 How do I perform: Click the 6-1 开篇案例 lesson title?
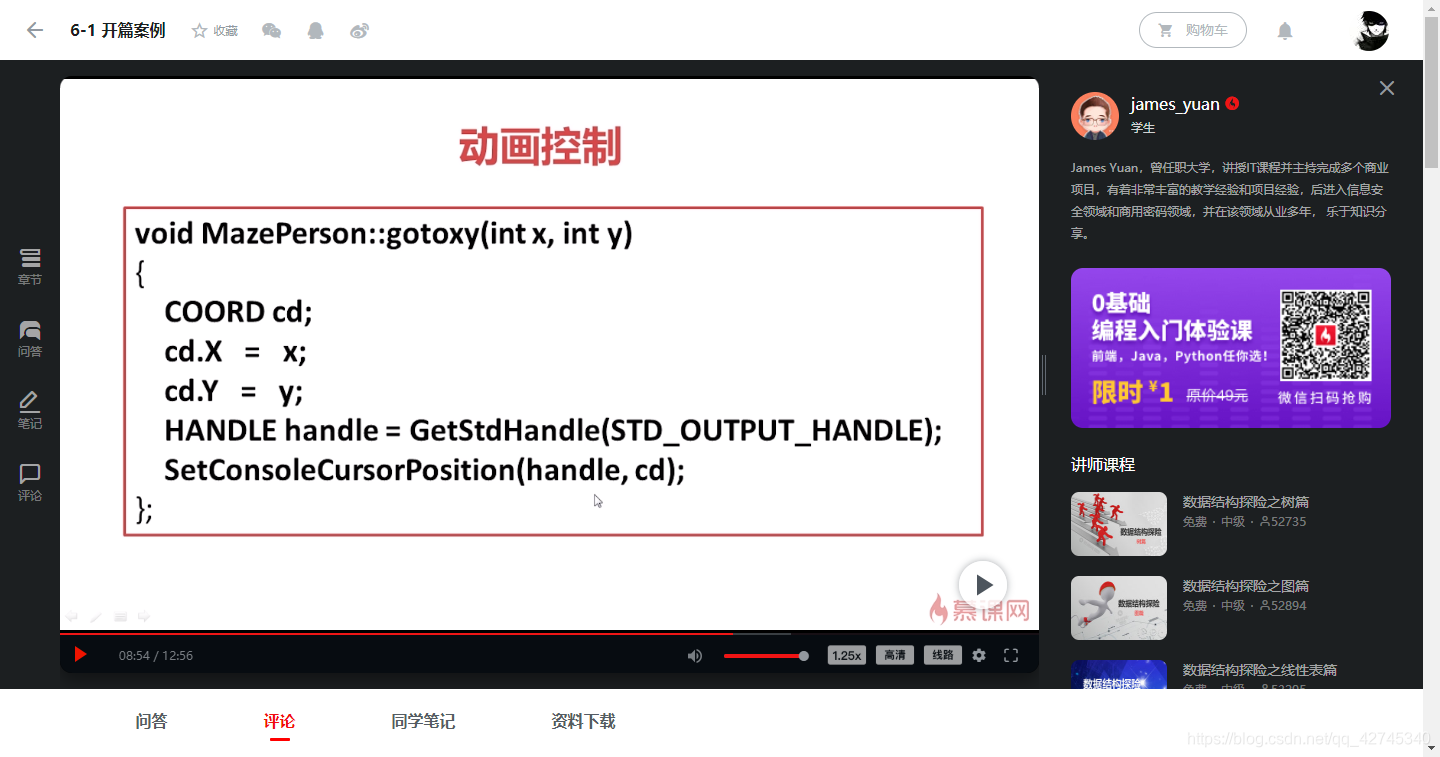click(118, 31)
